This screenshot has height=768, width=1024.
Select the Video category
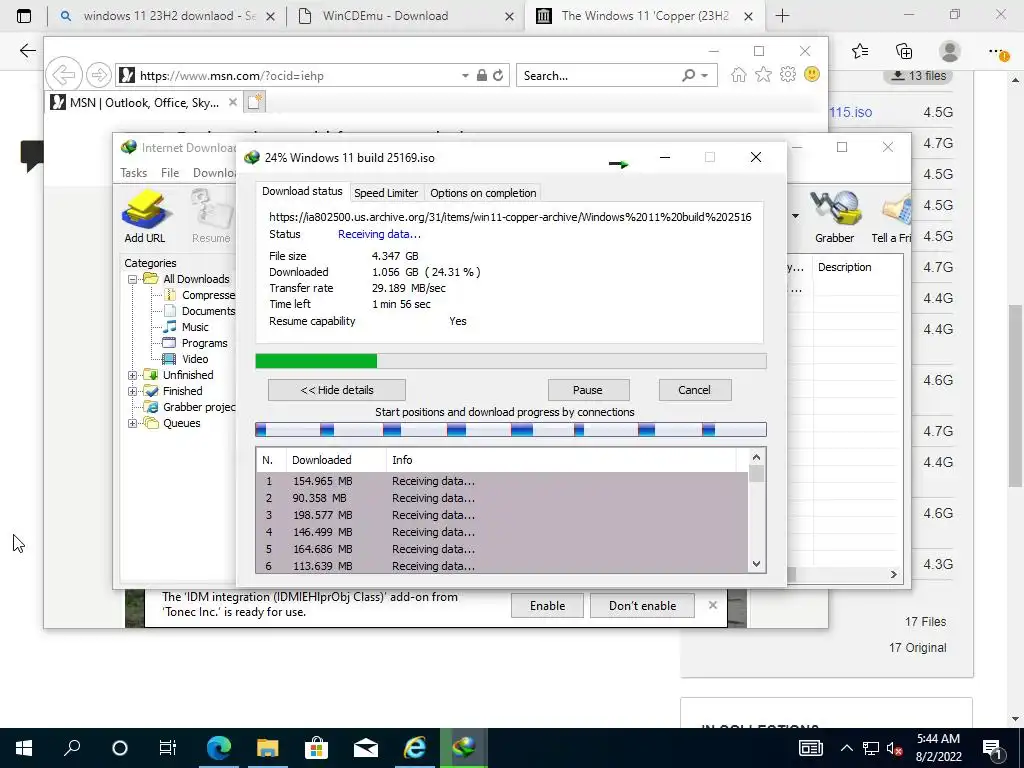pos(186,359)
